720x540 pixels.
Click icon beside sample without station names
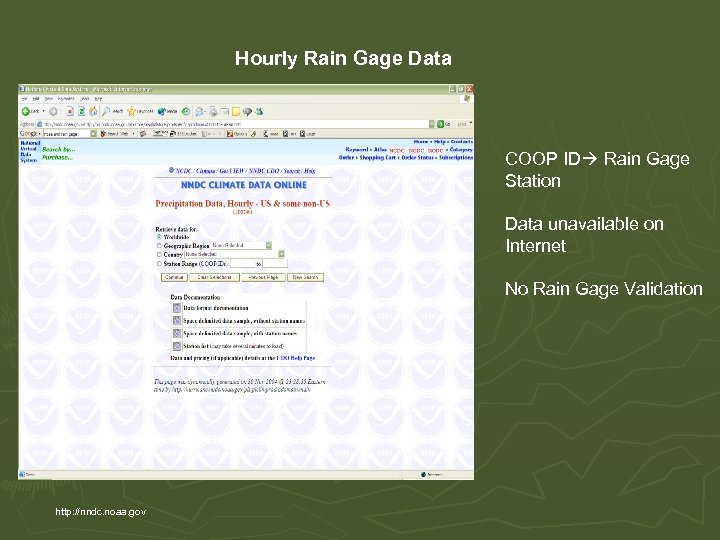click(x=177, y=321)
